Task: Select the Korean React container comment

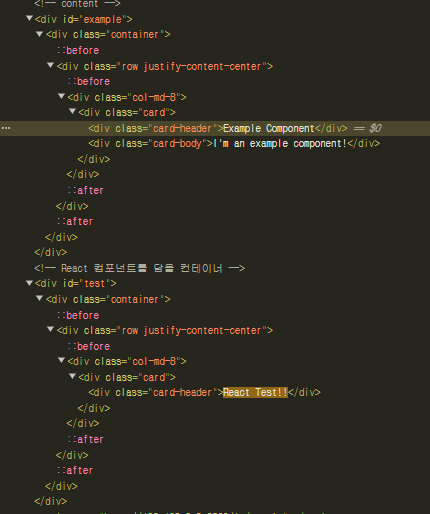Action: (140, 268)
